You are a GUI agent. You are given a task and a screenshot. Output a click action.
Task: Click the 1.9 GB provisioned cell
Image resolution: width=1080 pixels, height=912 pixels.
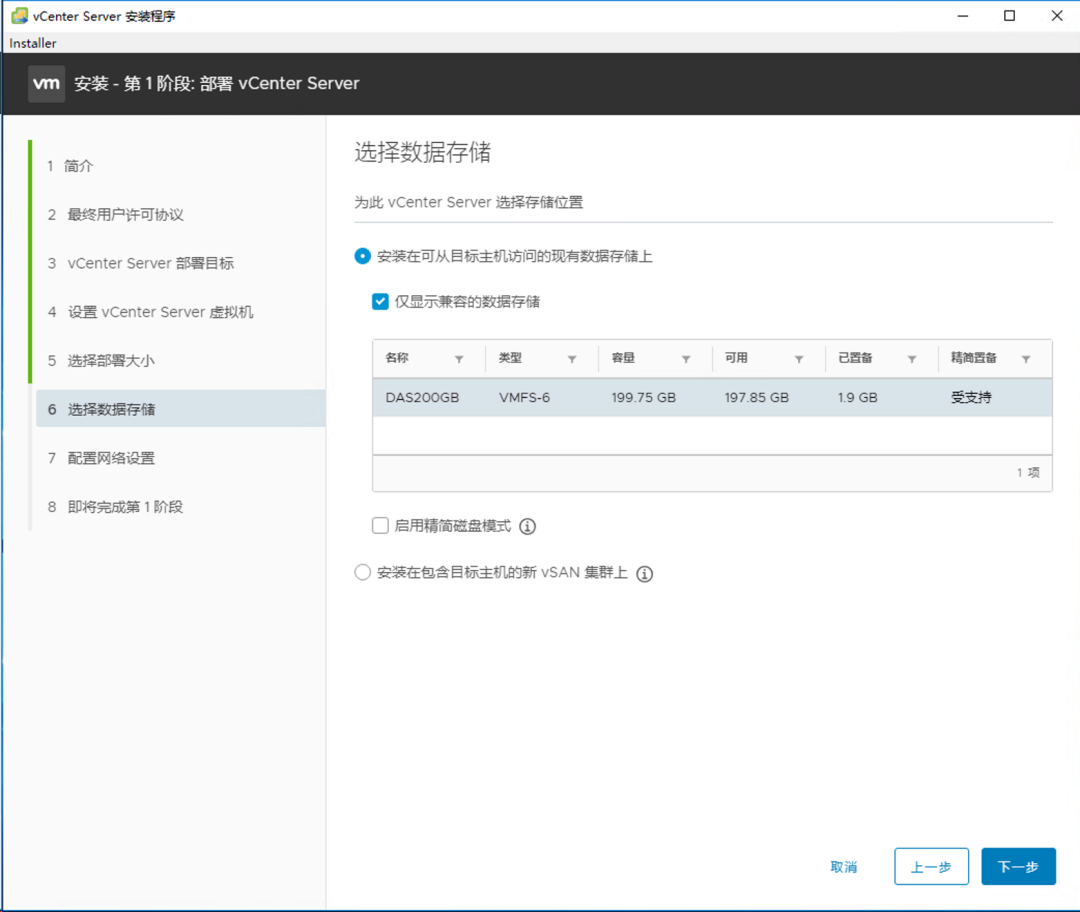(858, 397)
